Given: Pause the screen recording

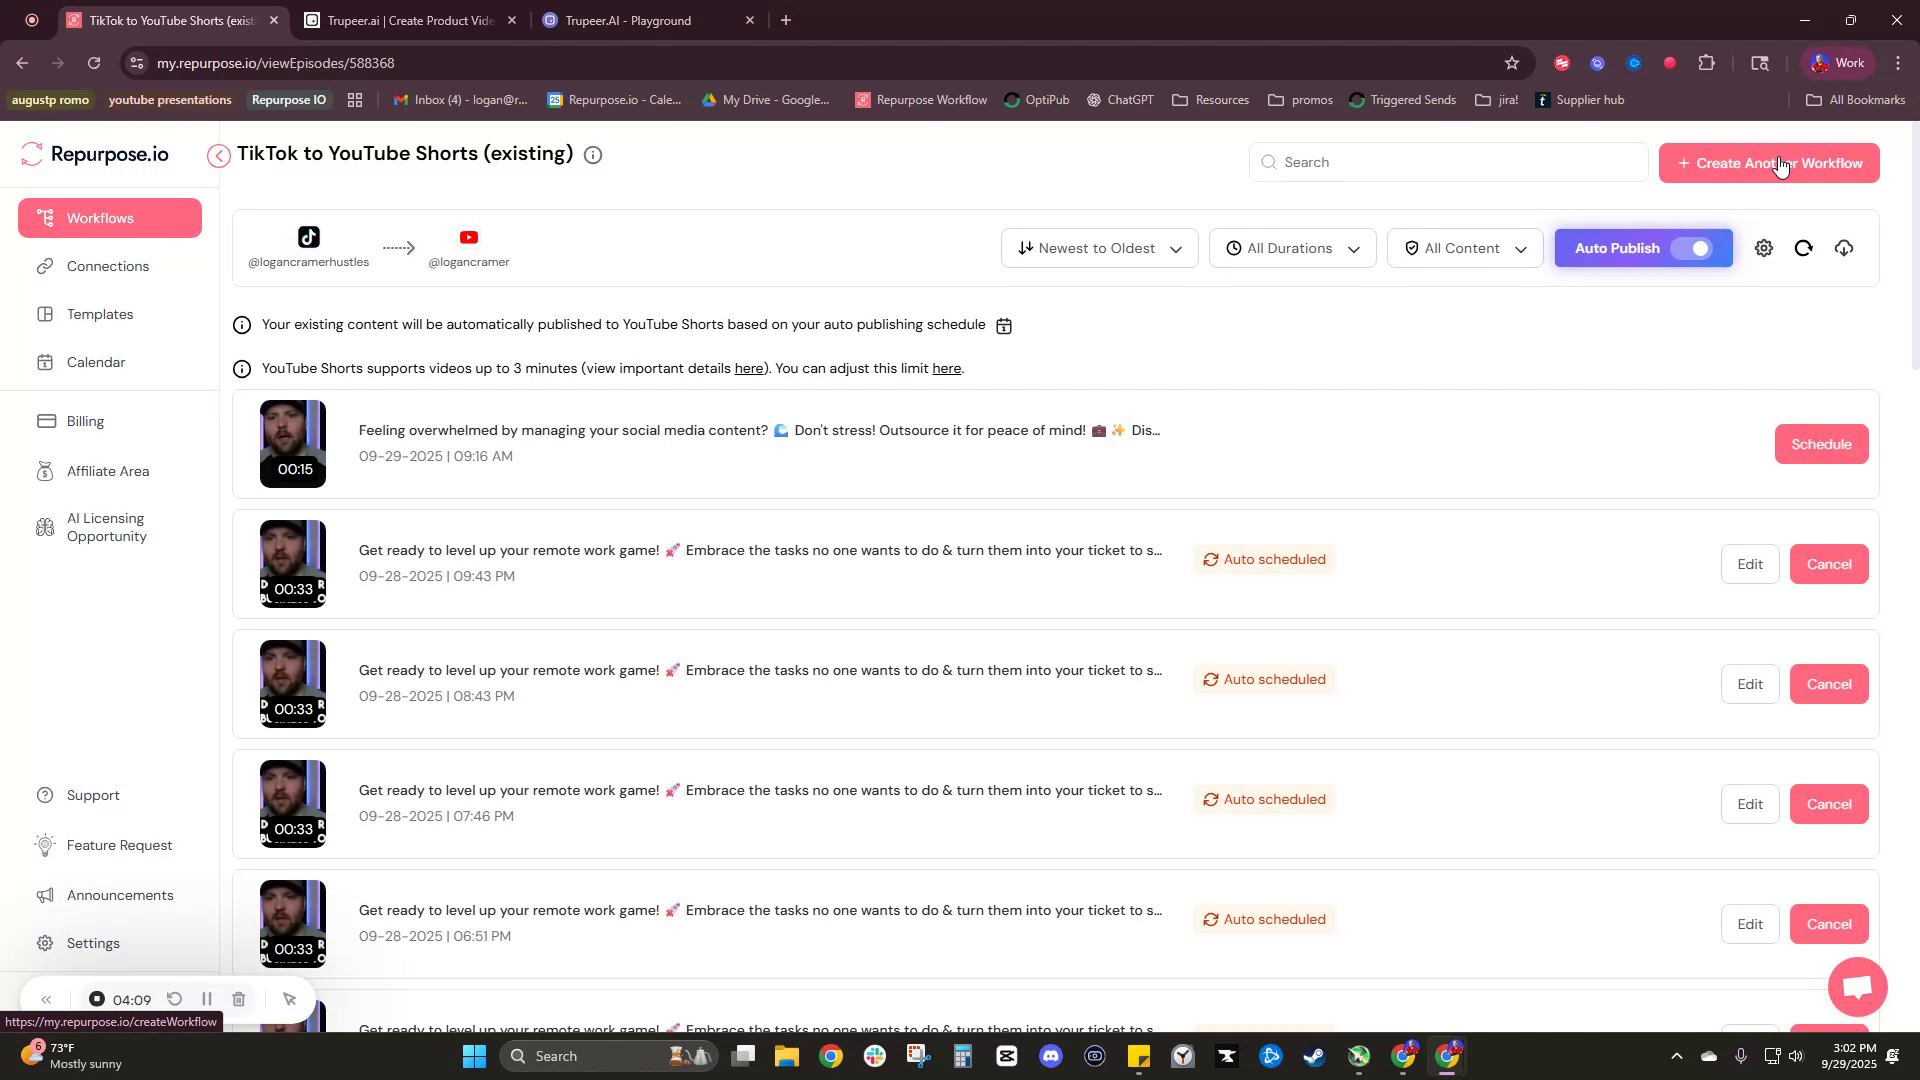Looking at the screenshot, I should pyautogui.click(x=206, y=999).
